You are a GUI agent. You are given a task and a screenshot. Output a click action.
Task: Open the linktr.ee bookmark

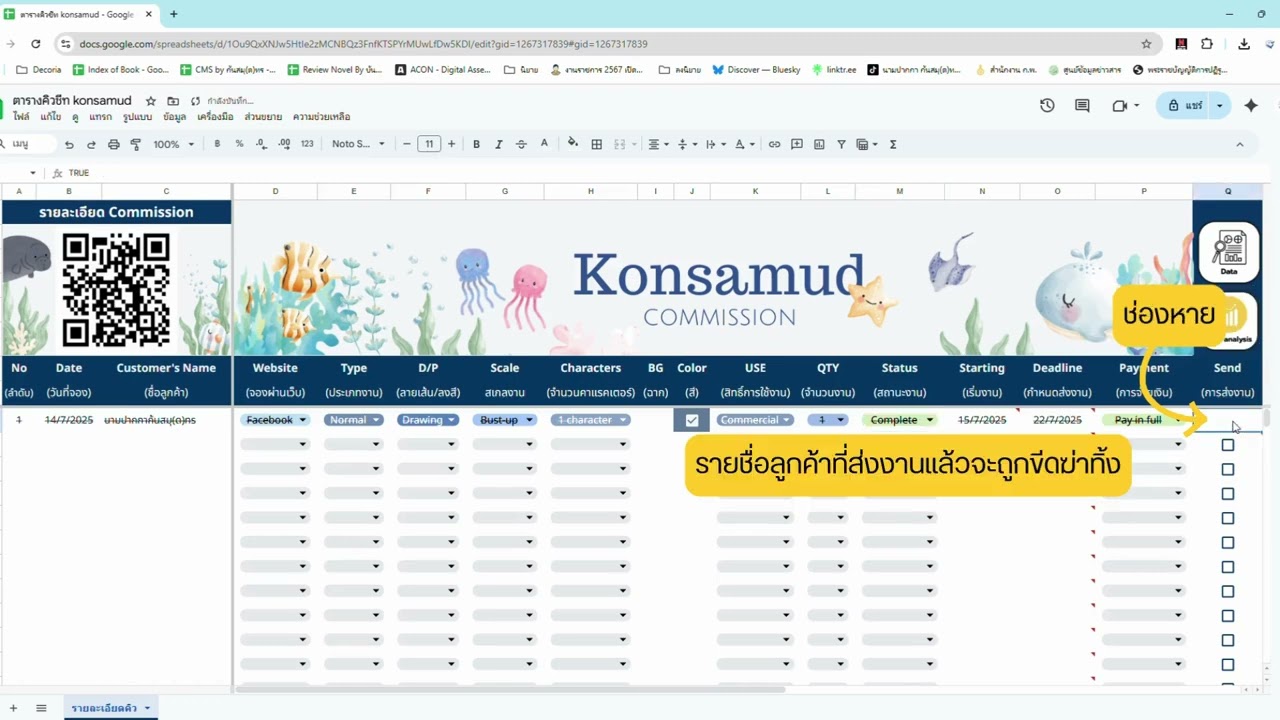tap(834, 70)
